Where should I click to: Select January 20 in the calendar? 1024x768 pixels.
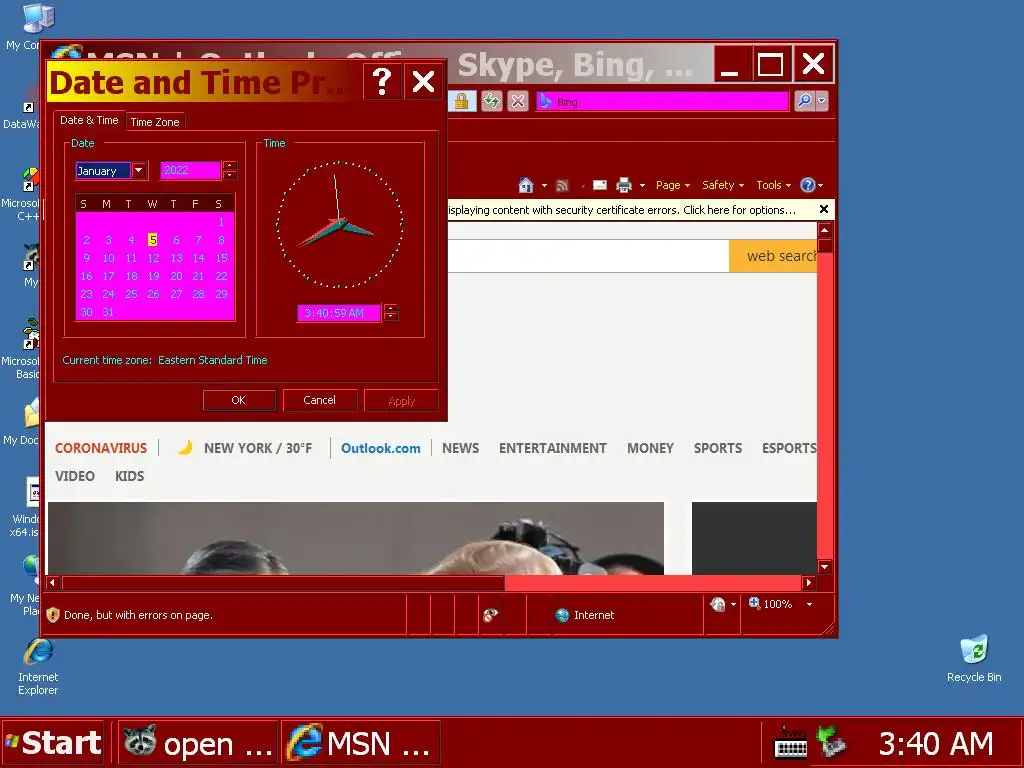[x=176, y=276]
